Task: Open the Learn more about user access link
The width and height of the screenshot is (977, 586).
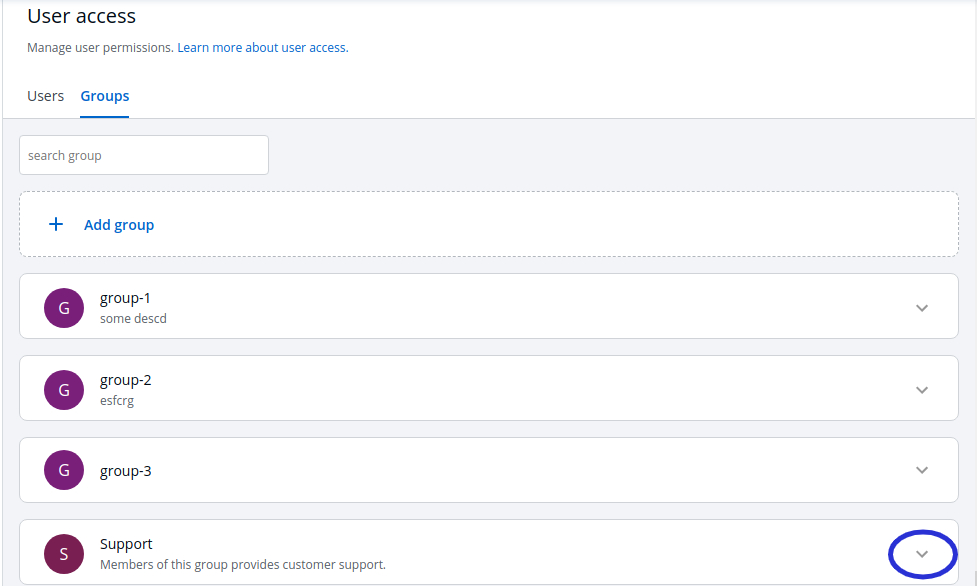Action: click(x=262, y=47)
